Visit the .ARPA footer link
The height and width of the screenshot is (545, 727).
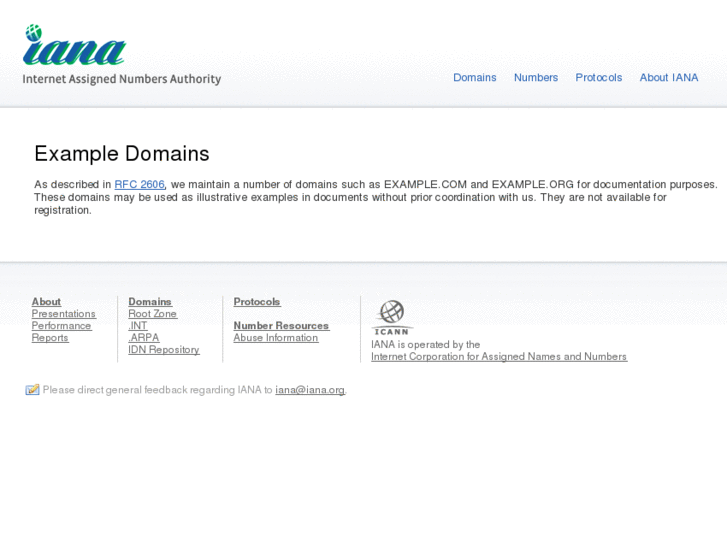(144, 338)
